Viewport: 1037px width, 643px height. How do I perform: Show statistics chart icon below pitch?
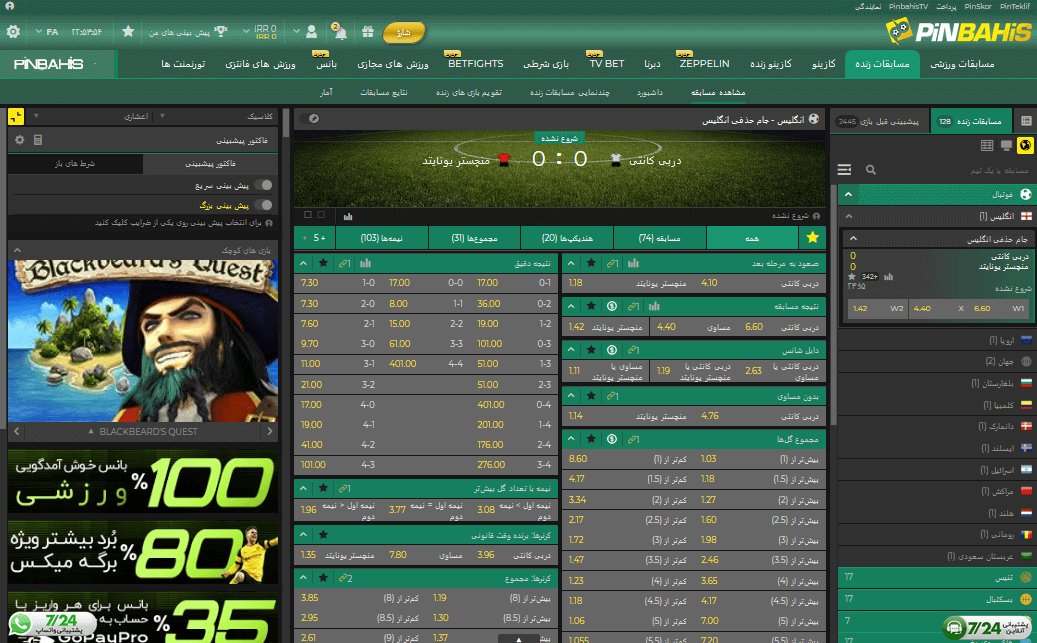click(x=348, y=216)
